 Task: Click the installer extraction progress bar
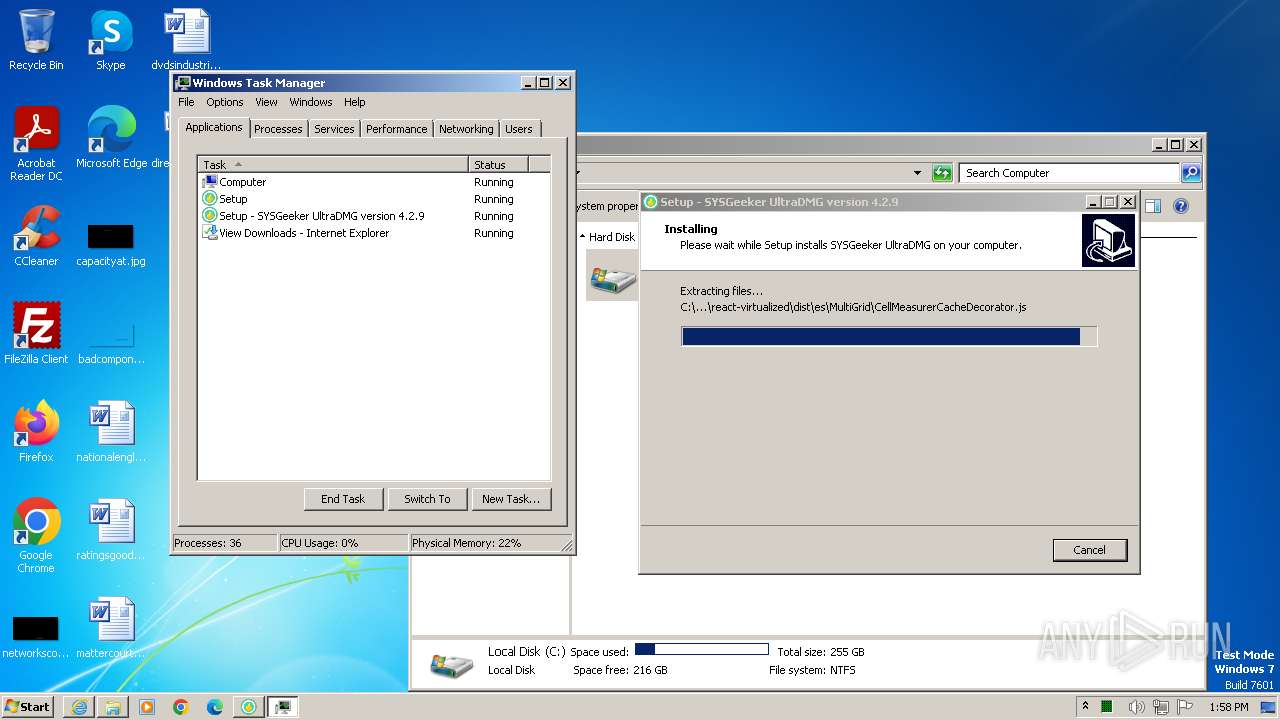tap(889, 337)
